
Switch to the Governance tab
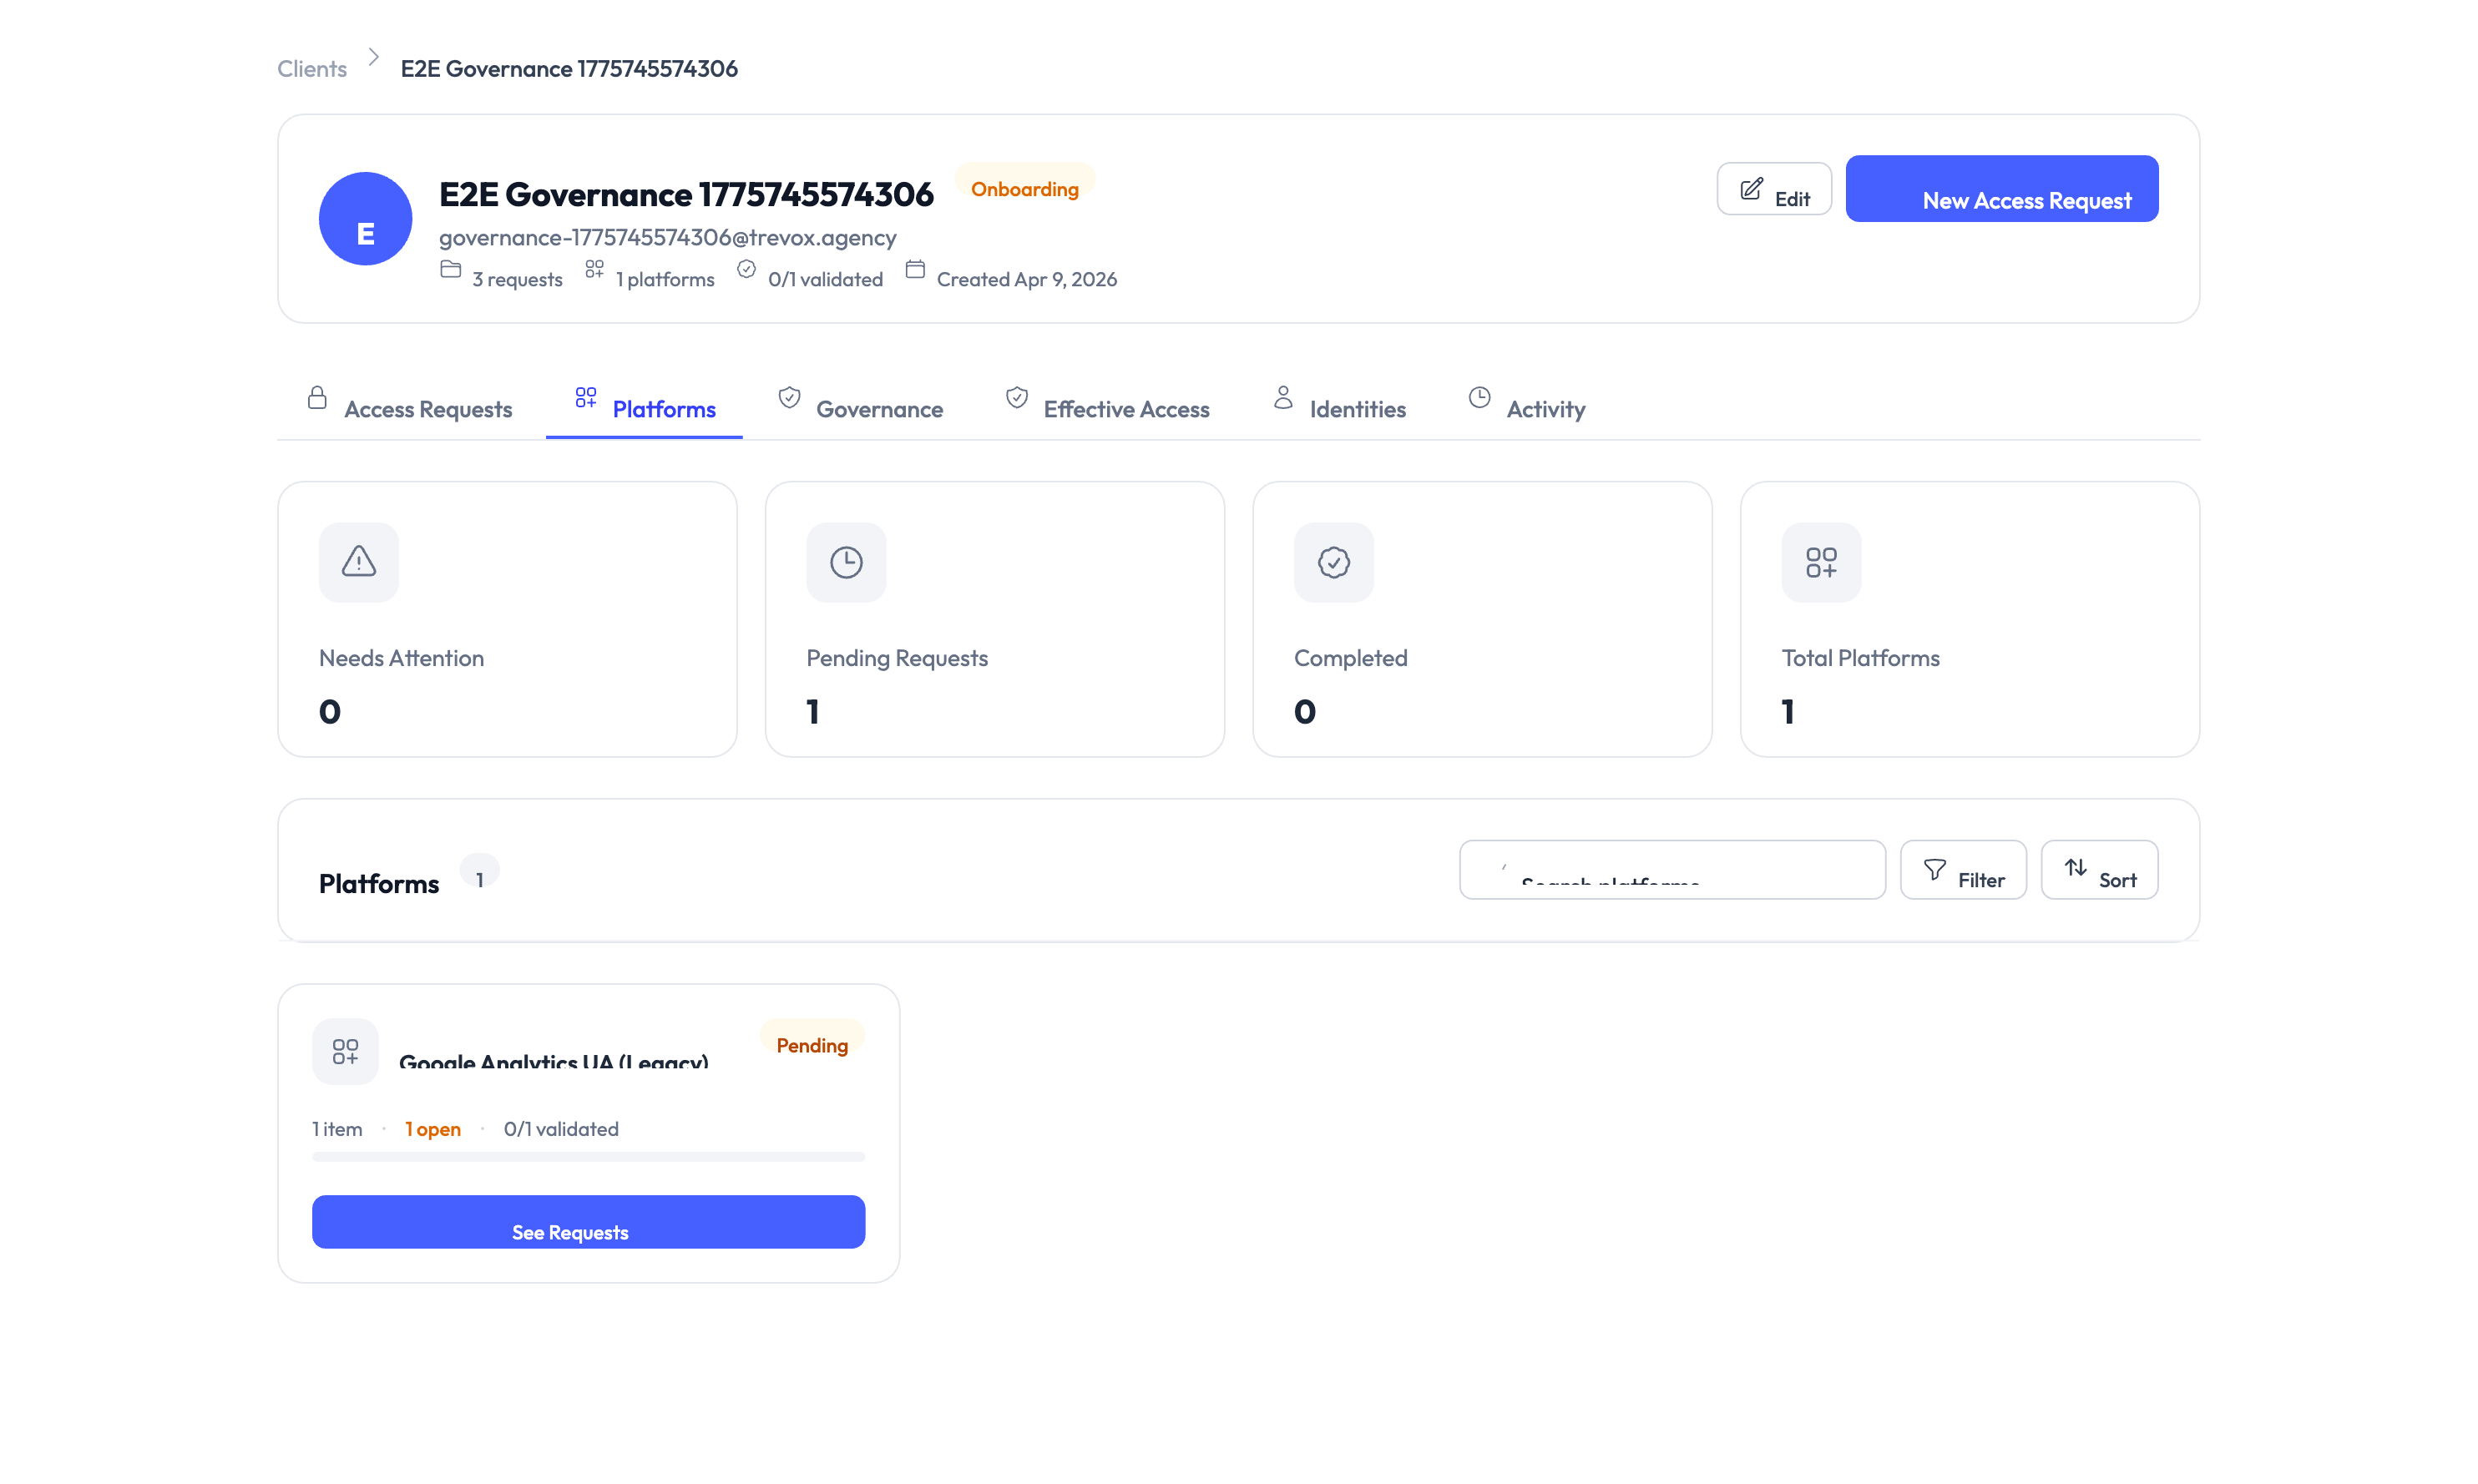click(879, 409)
